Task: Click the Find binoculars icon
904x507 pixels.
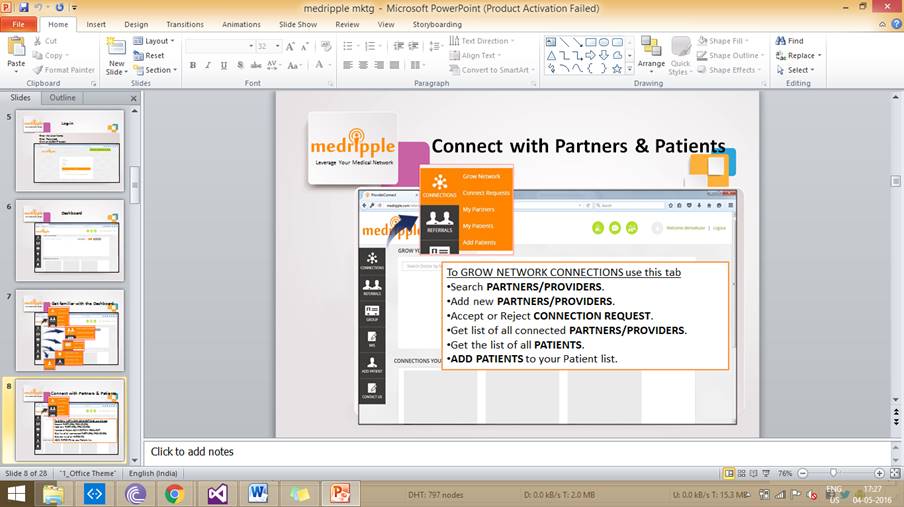Action: click(780, 41)
